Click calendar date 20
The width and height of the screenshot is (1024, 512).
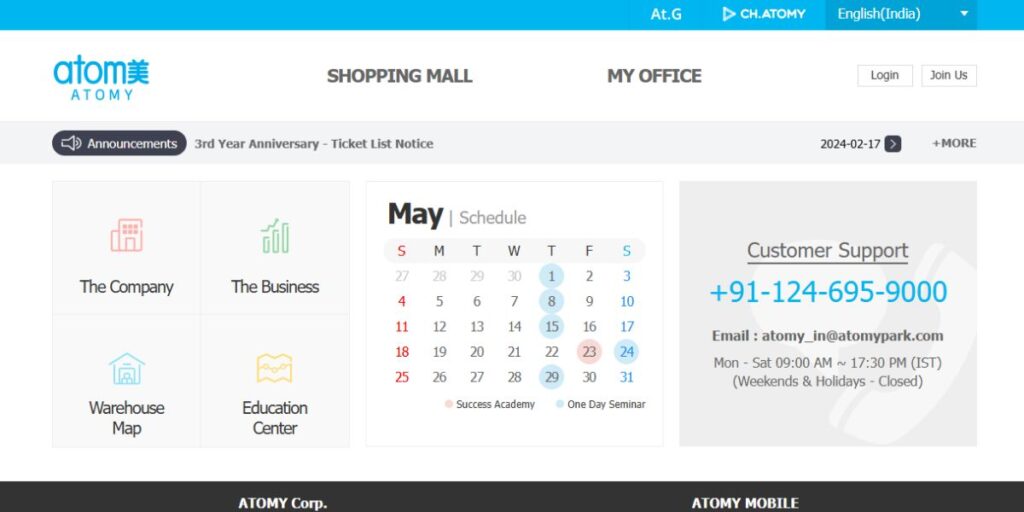tap(477, 352)
